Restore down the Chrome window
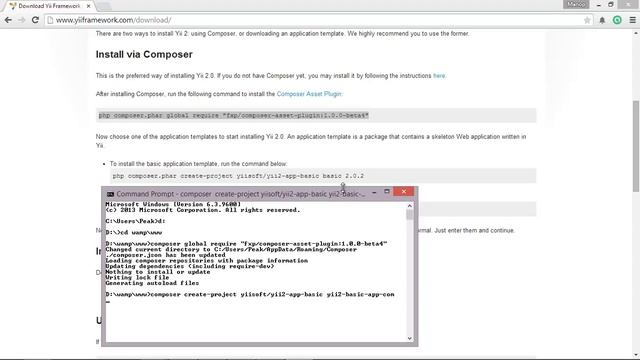This screenshot has height=360, width=640. (611, 4)
